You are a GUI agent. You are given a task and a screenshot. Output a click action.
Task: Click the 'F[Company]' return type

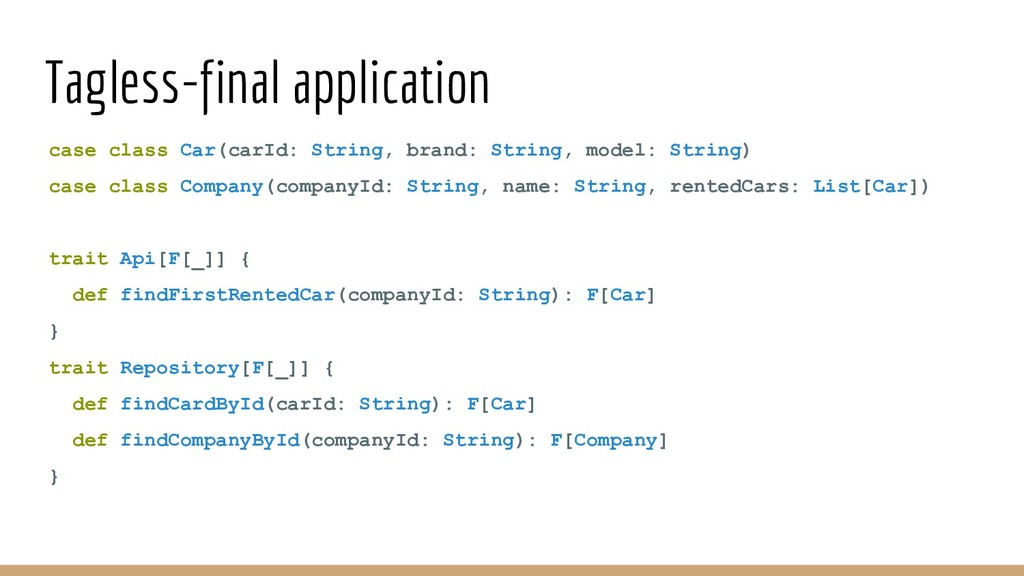coord(609,441)
